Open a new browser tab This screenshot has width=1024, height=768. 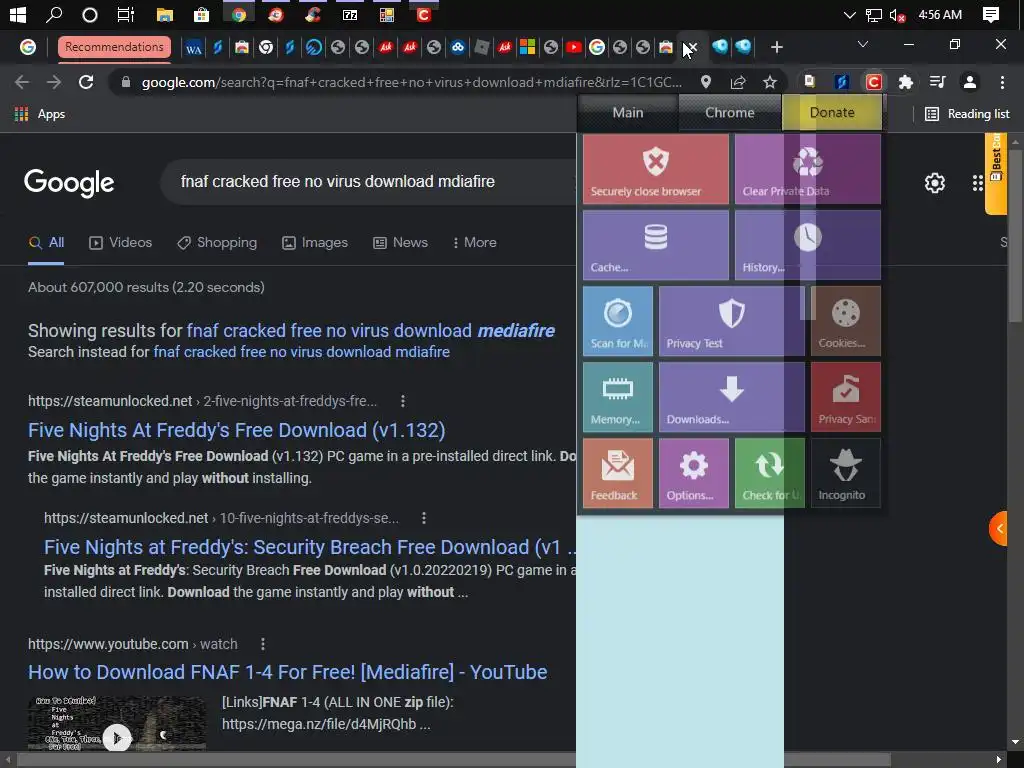(776, 47)
